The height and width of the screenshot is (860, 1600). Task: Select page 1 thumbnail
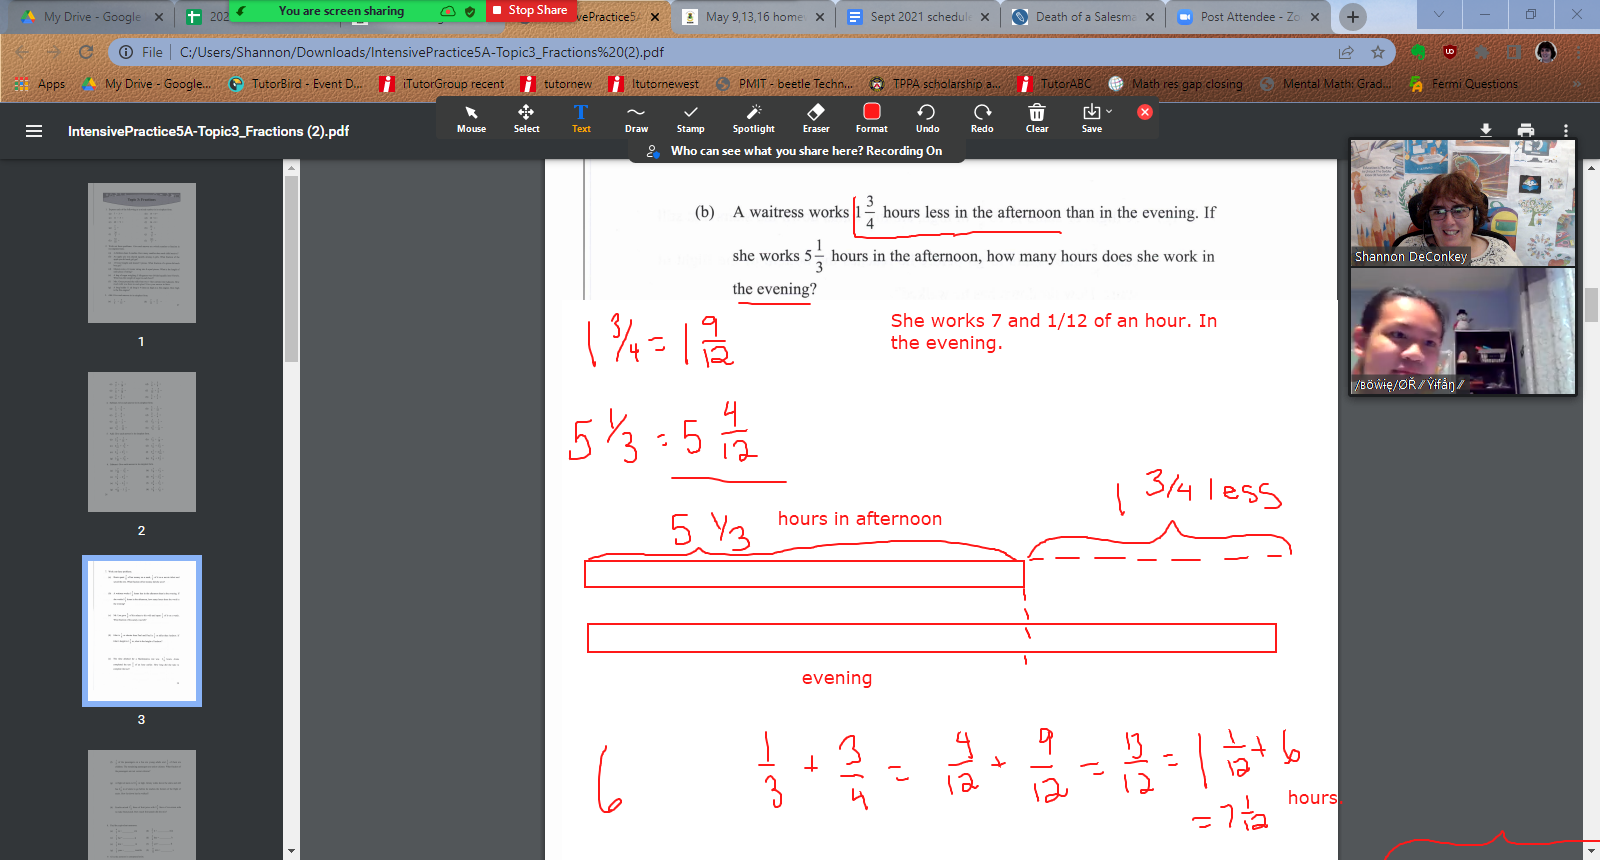[x=142, y=253]
